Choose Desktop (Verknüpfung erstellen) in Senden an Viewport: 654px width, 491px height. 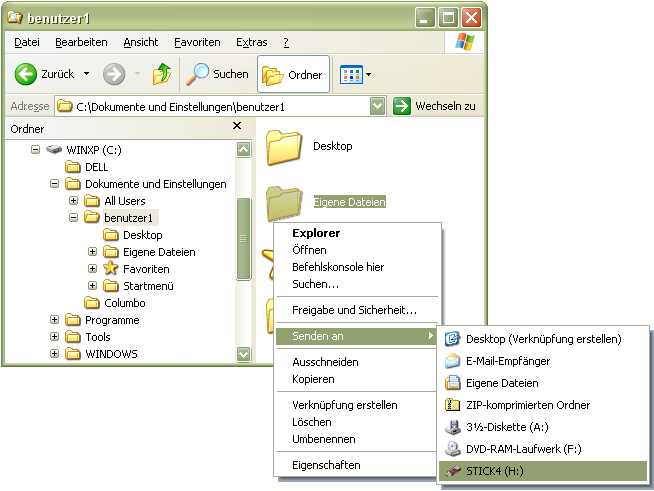[543, 339]
